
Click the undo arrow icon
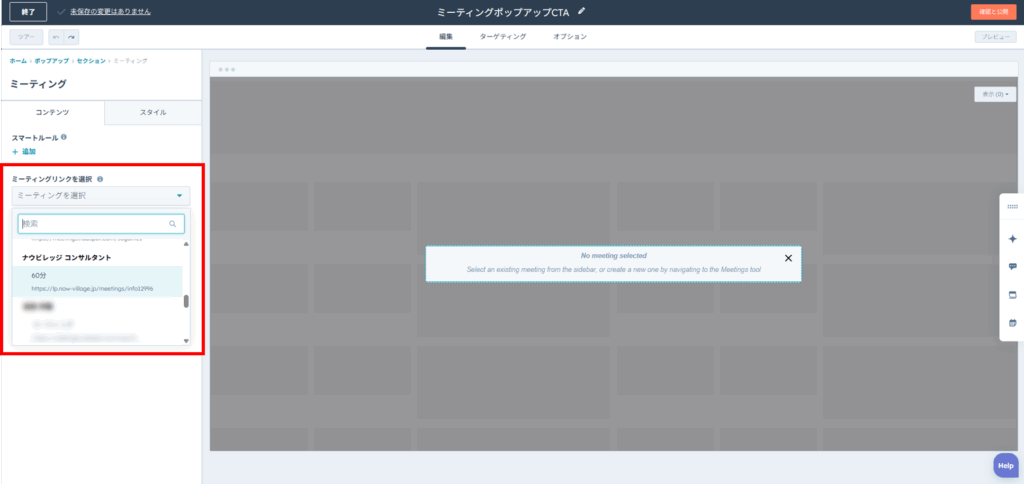point(56,37)
